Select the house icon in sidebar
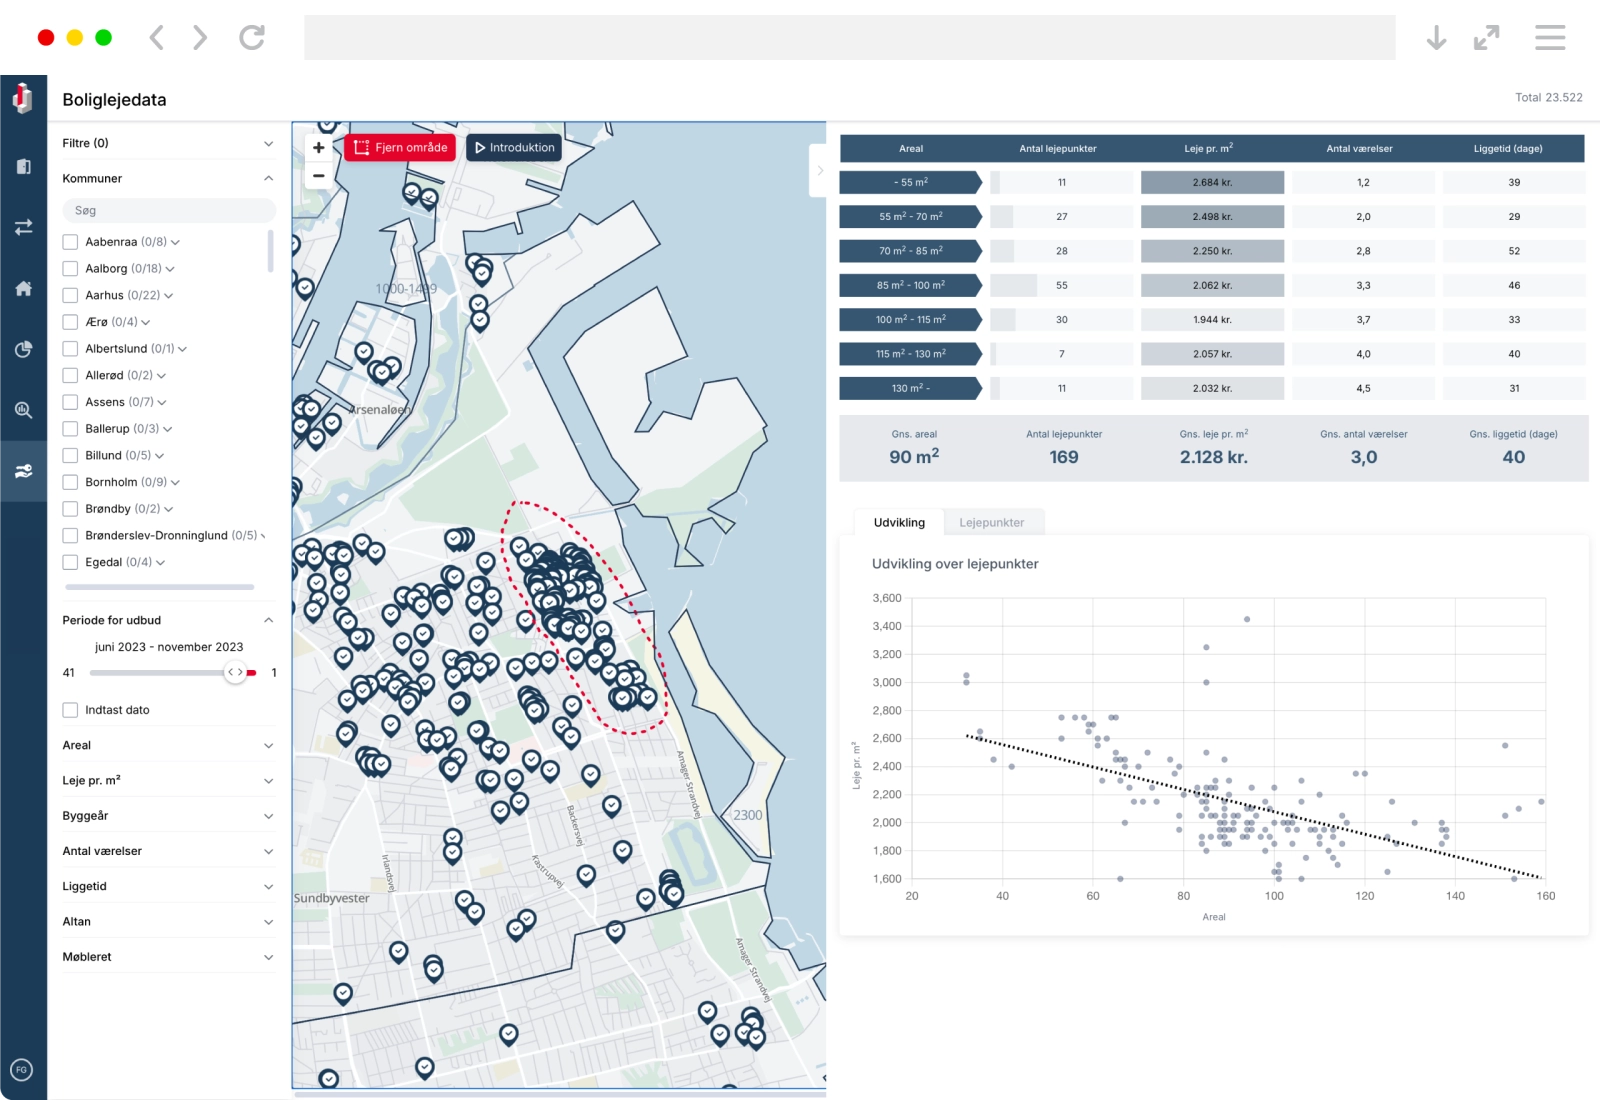The width and height of the screenshot is (1600, 1100). 23,289
